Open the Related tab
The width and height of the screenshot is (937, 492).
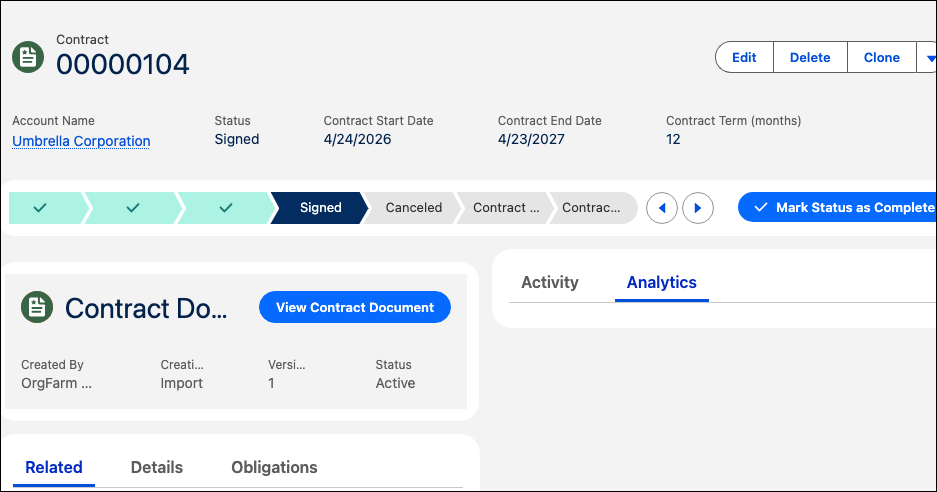click(x=54, y=467)
